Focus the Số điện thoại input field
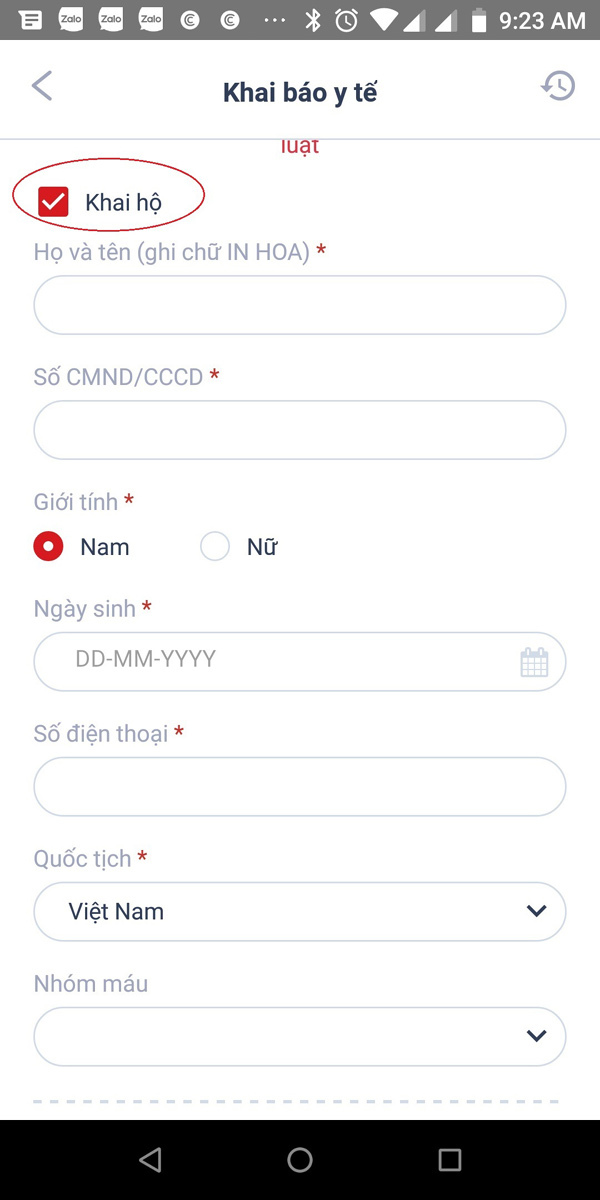The height and width of the screenshot is (1200, 600). (x=300, y=786)
